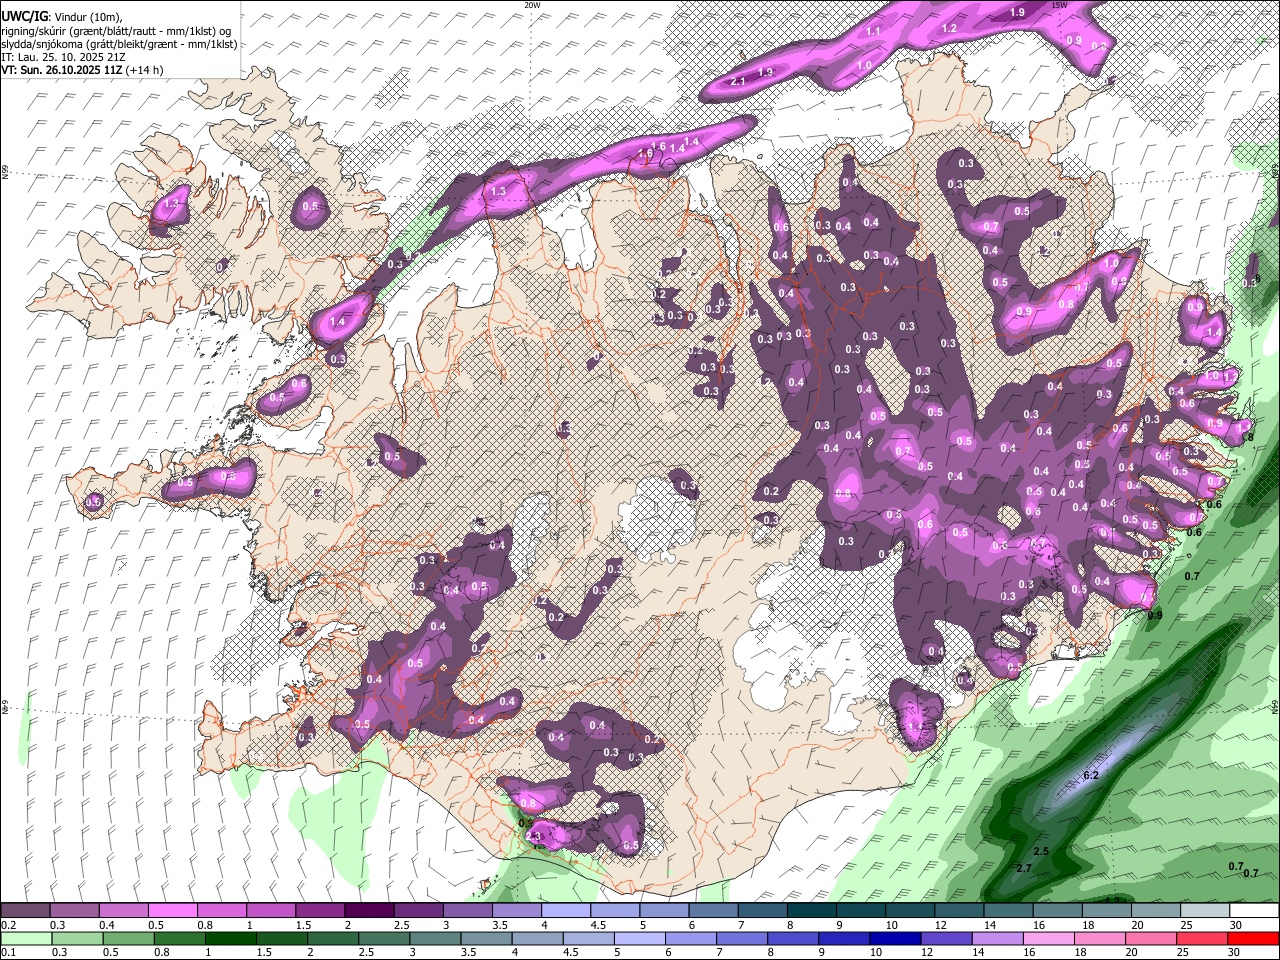Select the dark teal swatch between 8 and 9, top row
The image size is (1280, 960).
click(x=811, y=911)
